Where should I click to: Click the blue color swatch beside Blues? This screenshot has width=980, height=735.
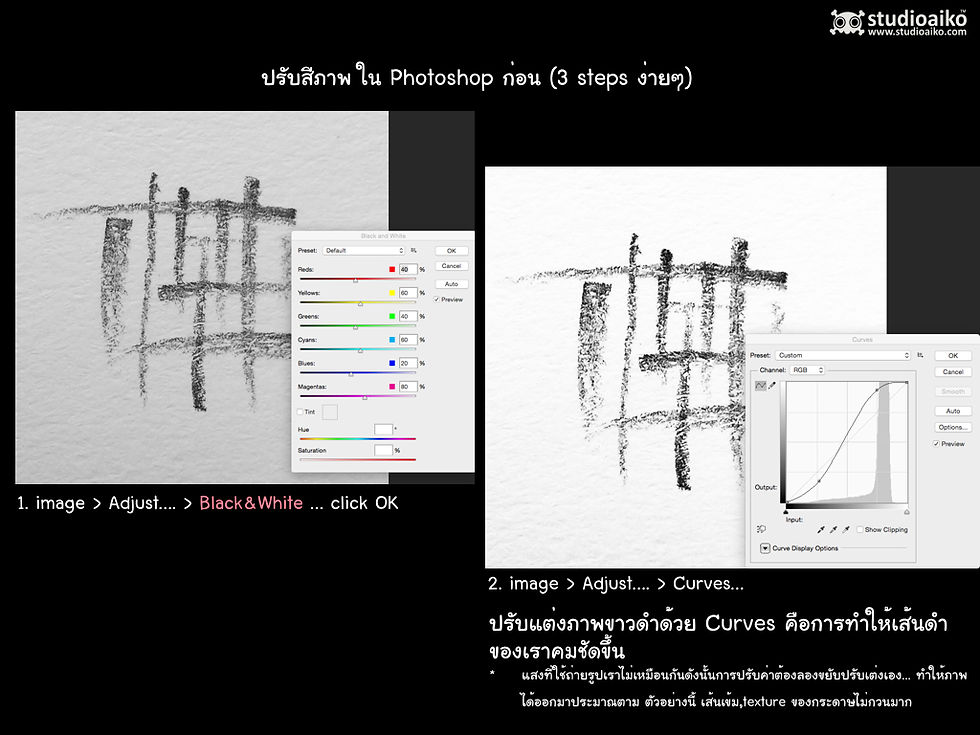click(392, 363)
